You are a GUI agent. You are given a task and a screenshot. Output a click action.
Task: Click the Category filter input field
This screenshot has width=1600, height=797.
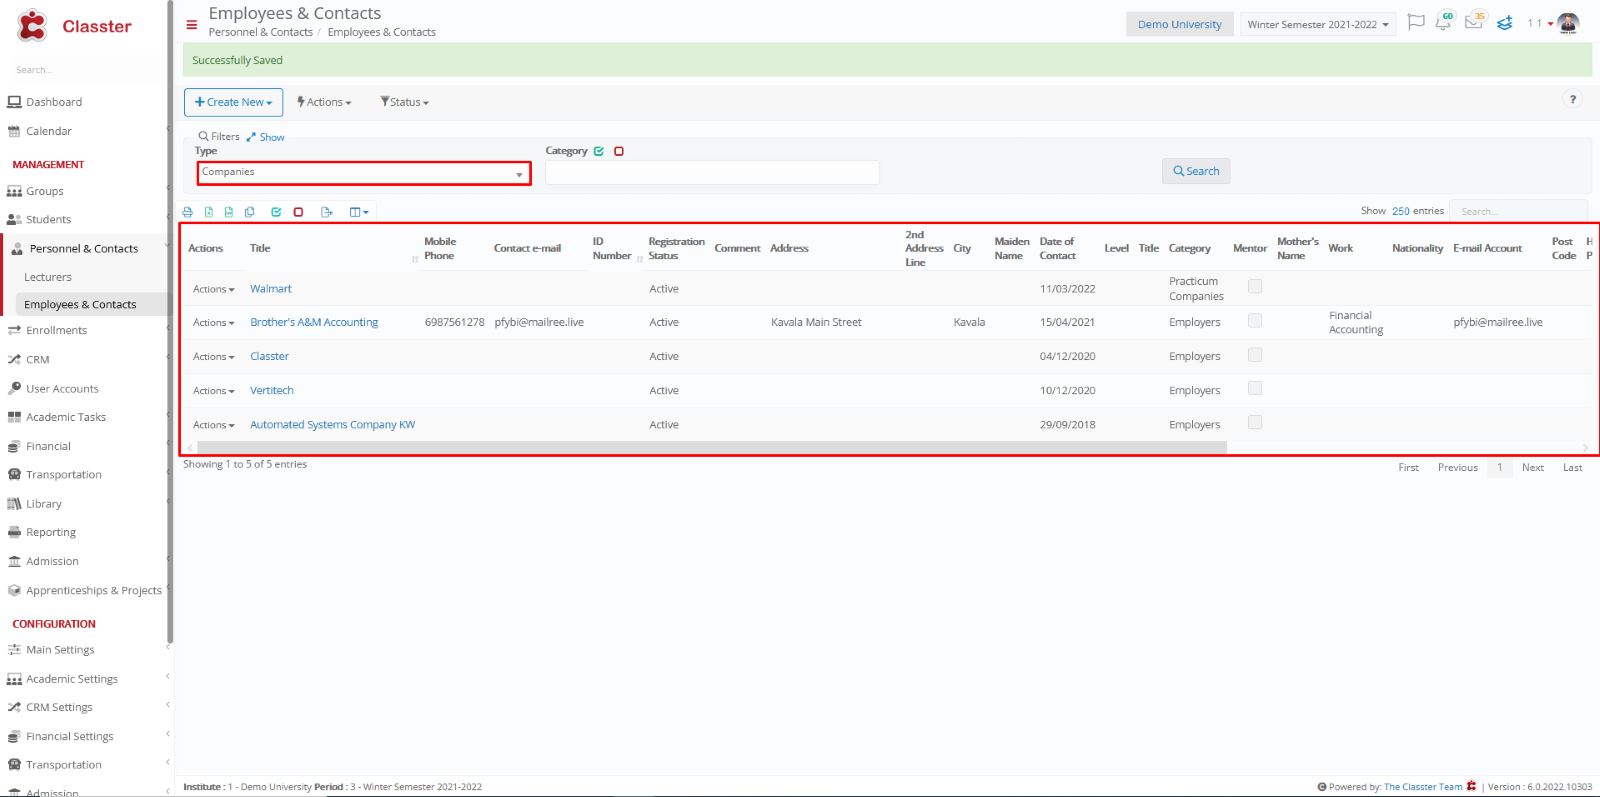[712, 173]
